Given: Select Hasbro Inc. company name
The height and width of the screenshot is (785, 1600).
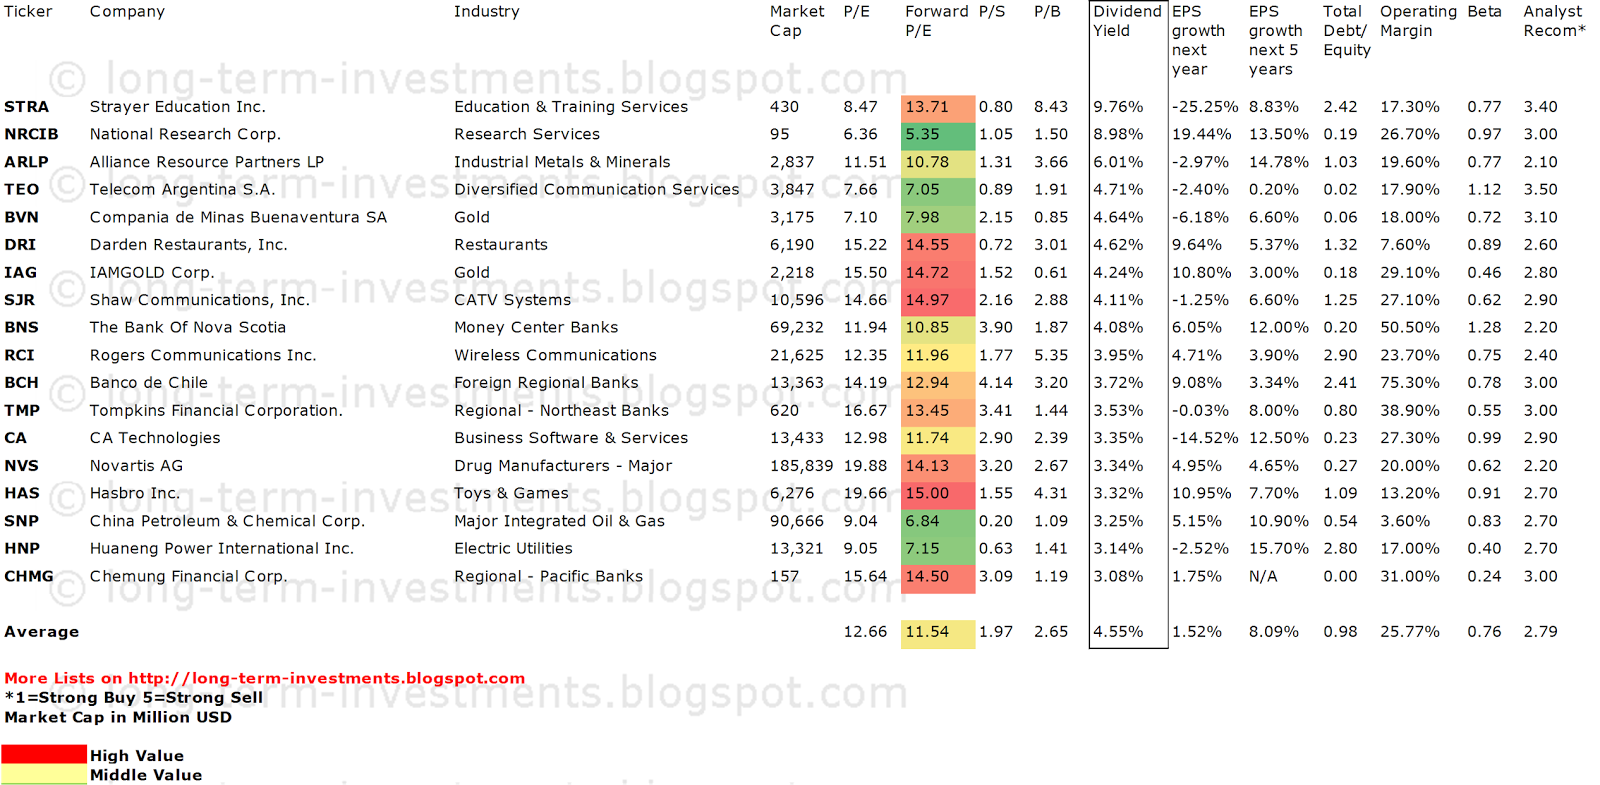Looking at the screenshot, I should click(135, 493).
